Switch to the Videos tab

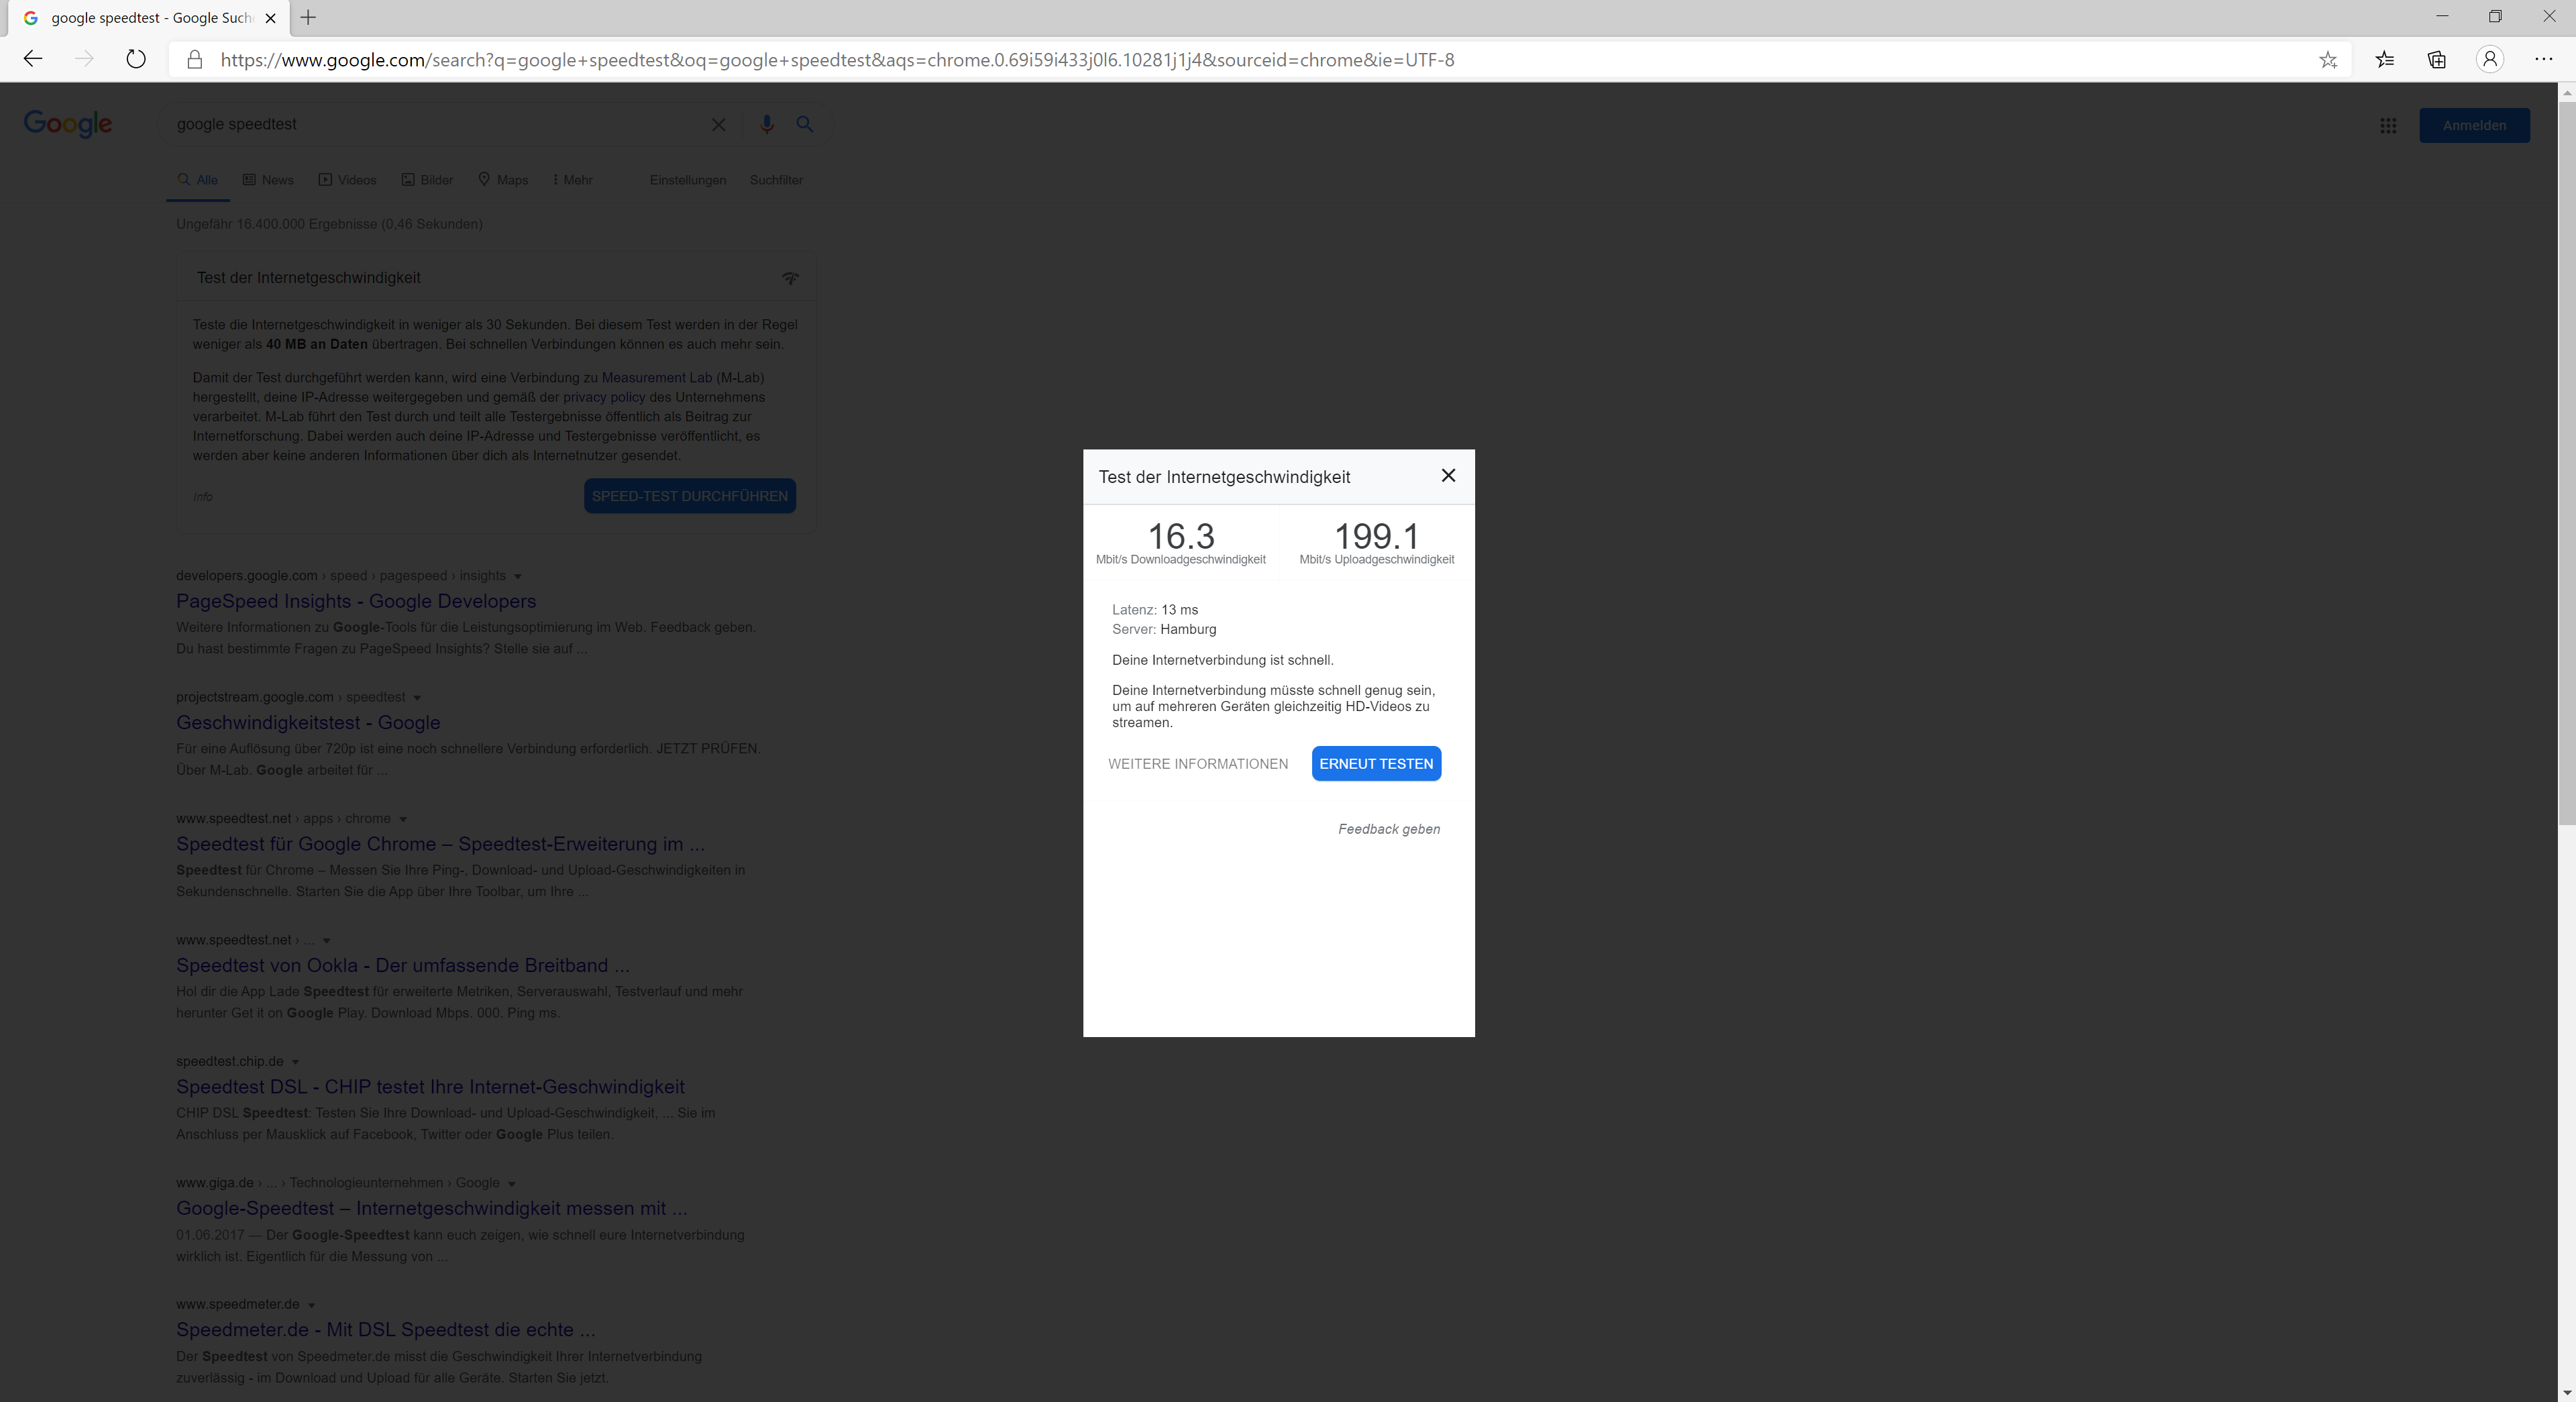[347, 180]
